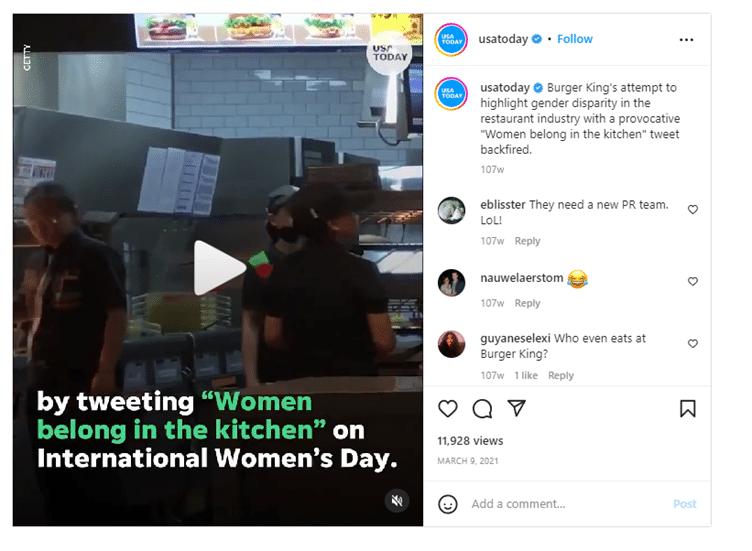
Task: Like nauwelaerstom's comment
Action: [693, 281]
